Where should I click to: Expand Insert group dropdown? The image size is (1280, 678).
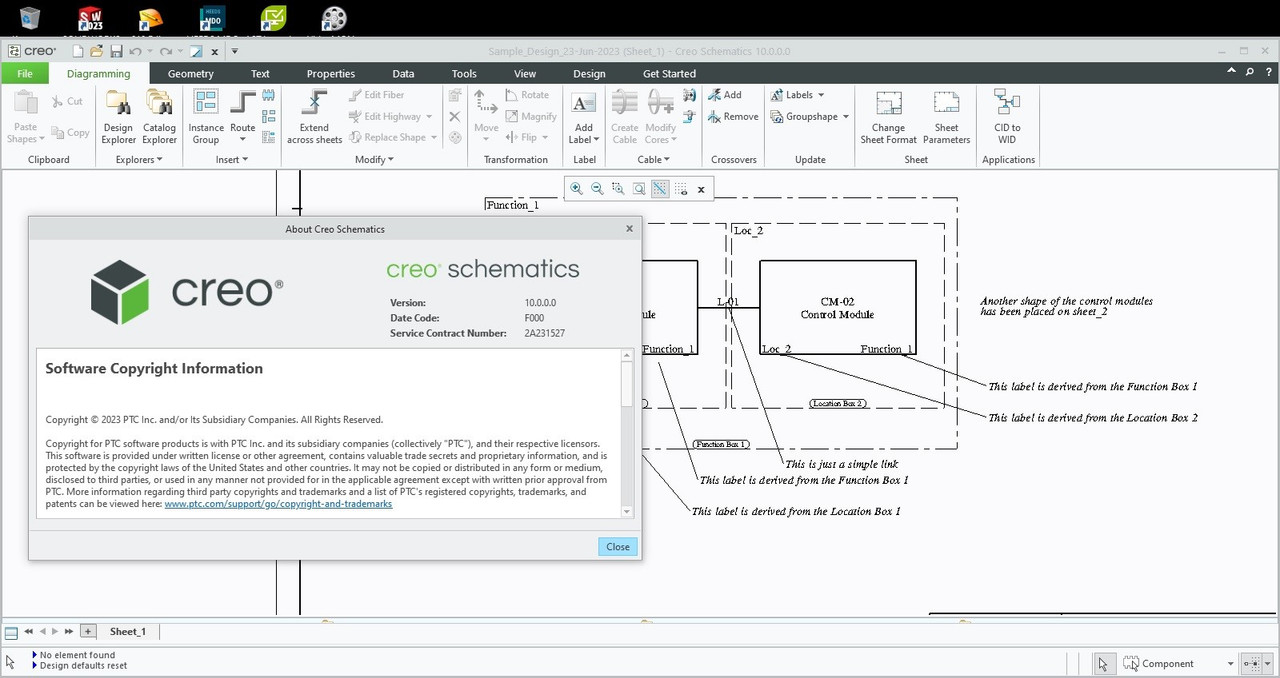point(230,159)
